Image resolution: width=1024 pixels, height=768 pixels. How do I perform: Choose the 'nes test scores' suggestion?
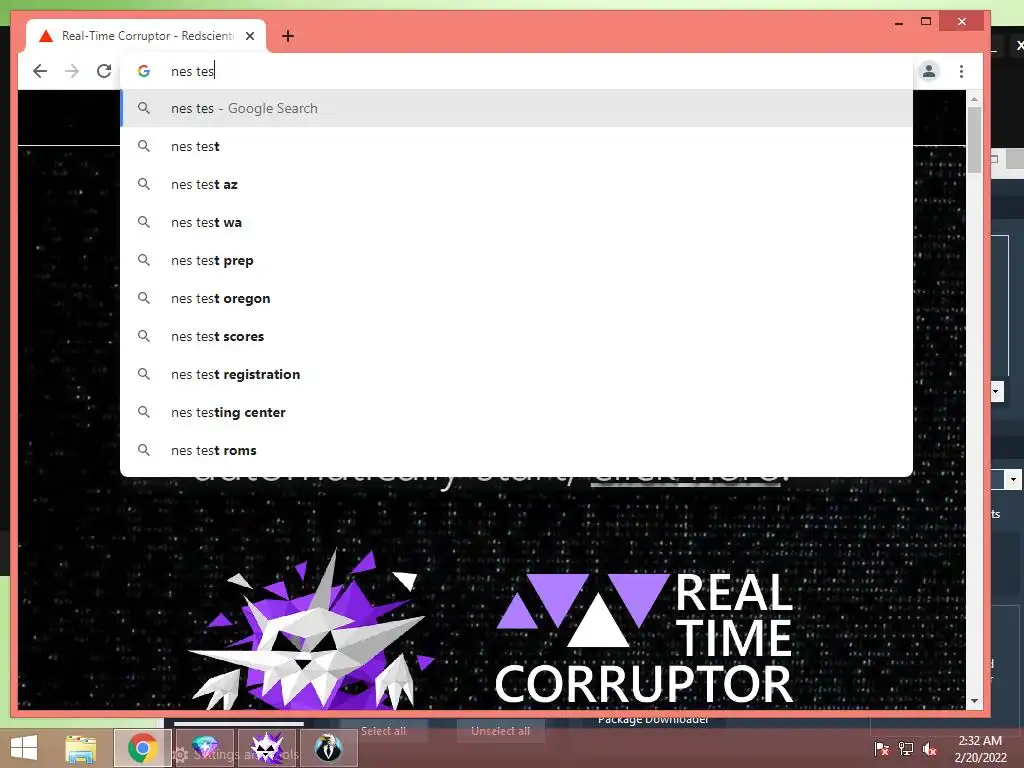(517, 336)
